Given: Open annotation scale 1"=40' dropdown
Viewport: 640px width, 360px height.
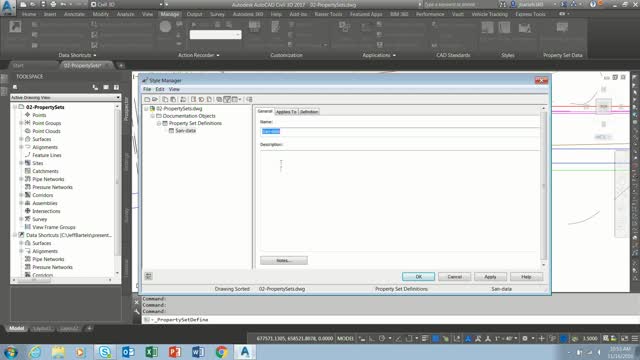Looking at the screenshot, I should [506, 338].
